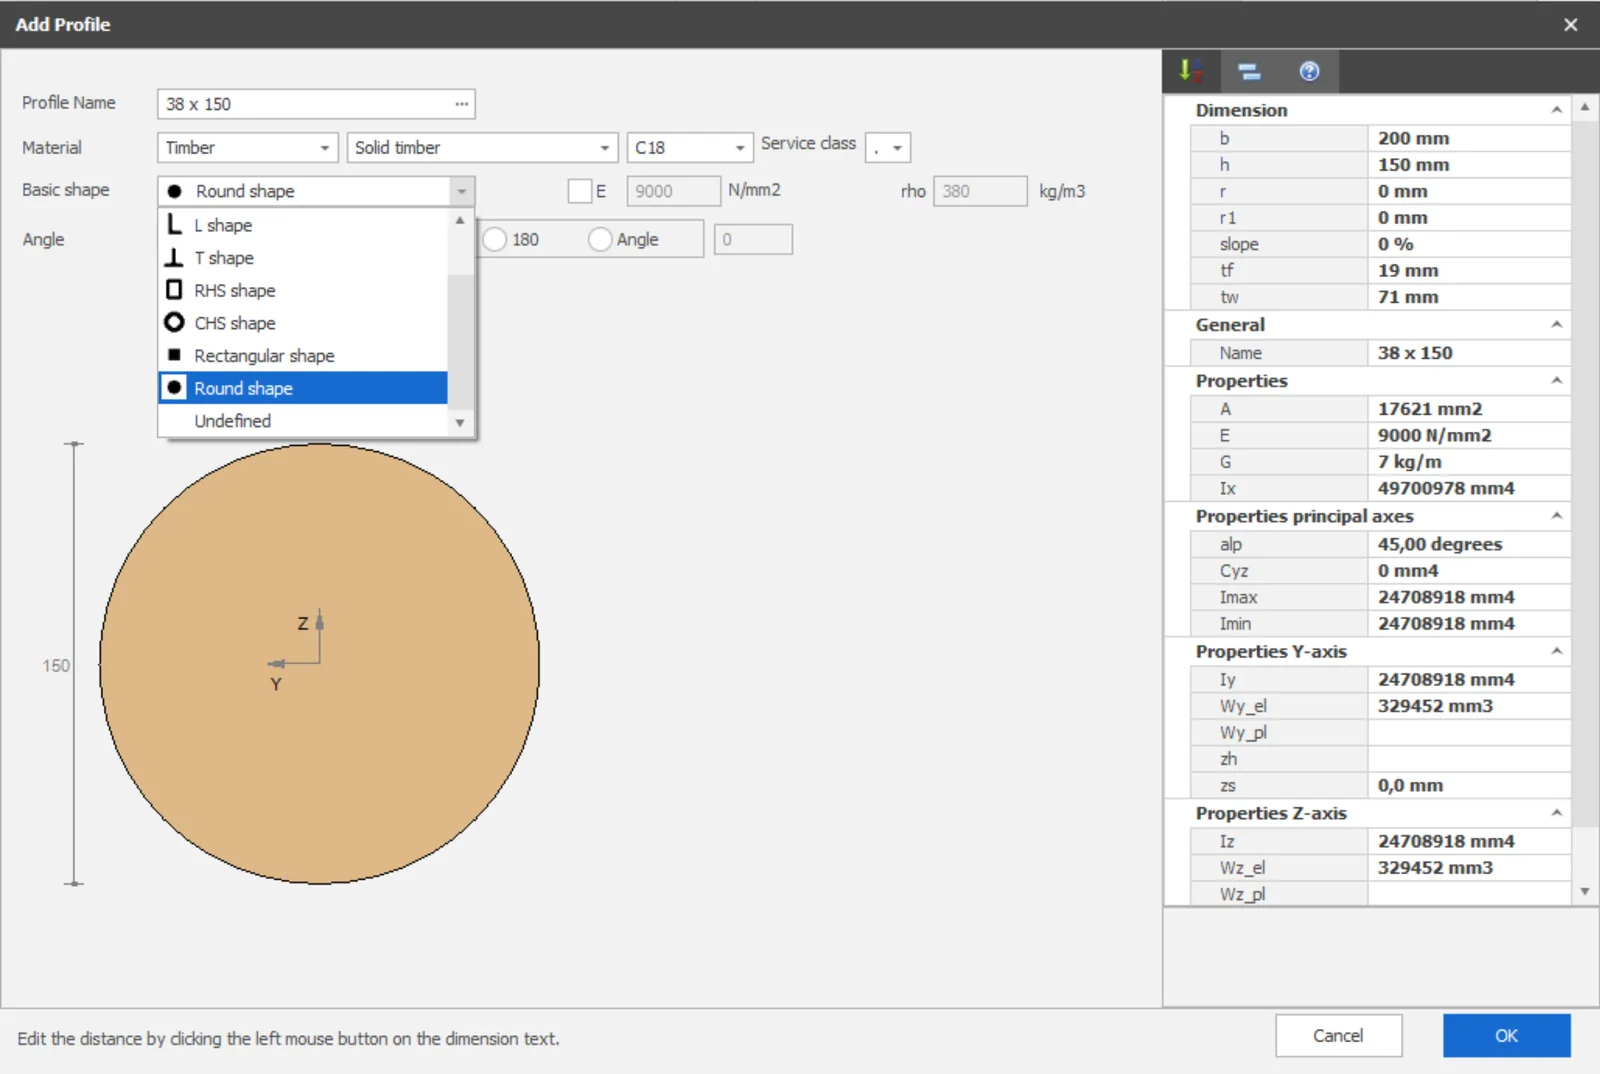
Task: Click the shape list scroll down arrow
Action: [460, 423]
